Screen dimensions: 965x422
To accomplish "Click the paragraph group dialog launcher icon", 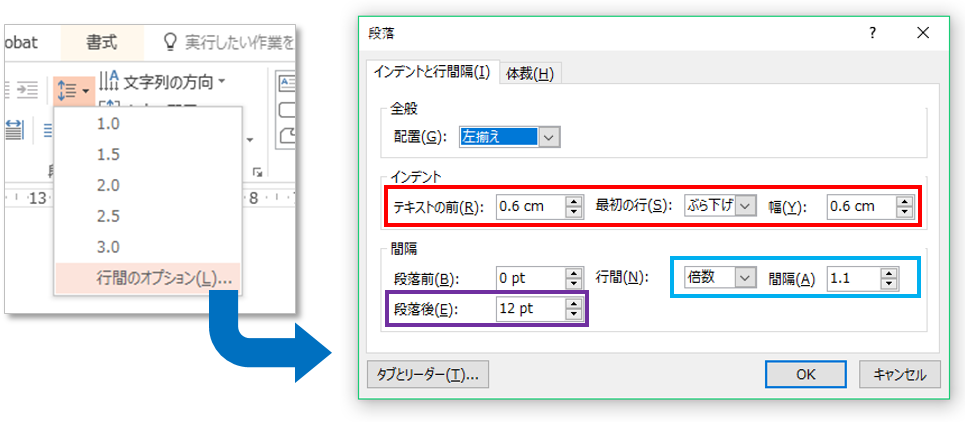I will coord(258,172).
